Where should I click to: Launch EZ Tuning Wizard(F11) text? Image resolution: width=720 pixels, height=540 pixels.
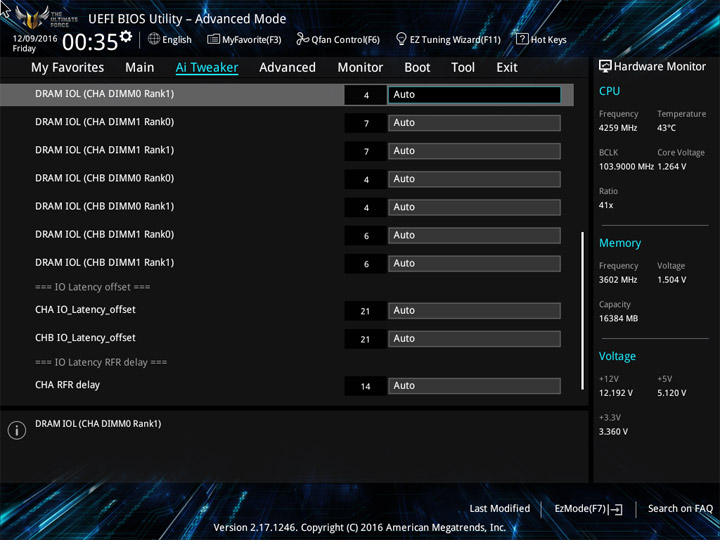click(455, 39)
